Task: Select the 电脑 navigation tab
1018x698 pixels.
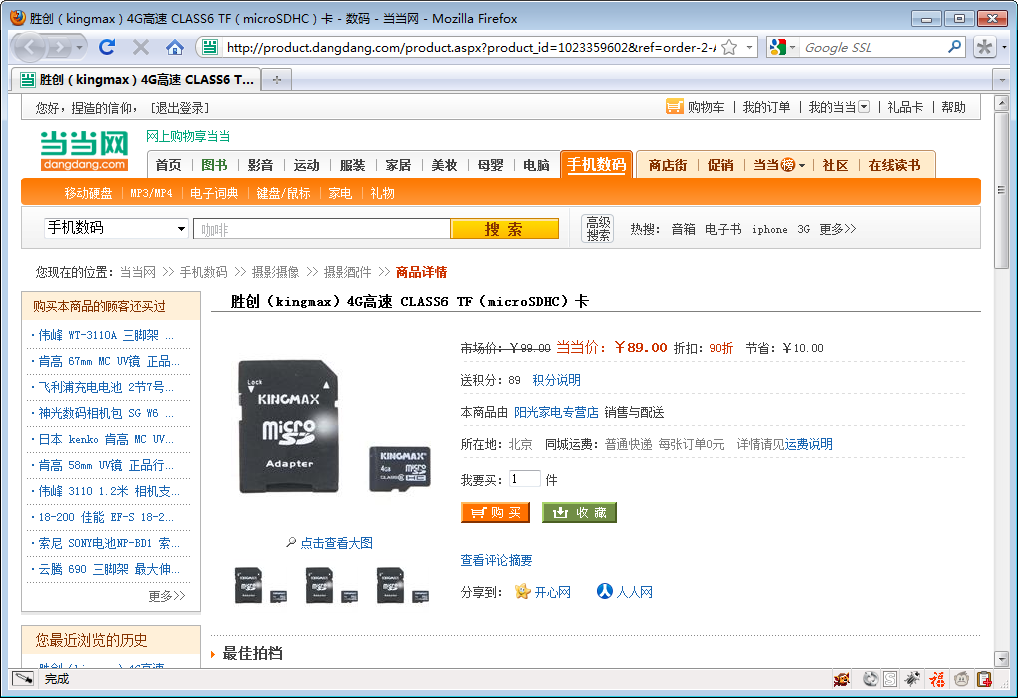Action: coord(536,165)
